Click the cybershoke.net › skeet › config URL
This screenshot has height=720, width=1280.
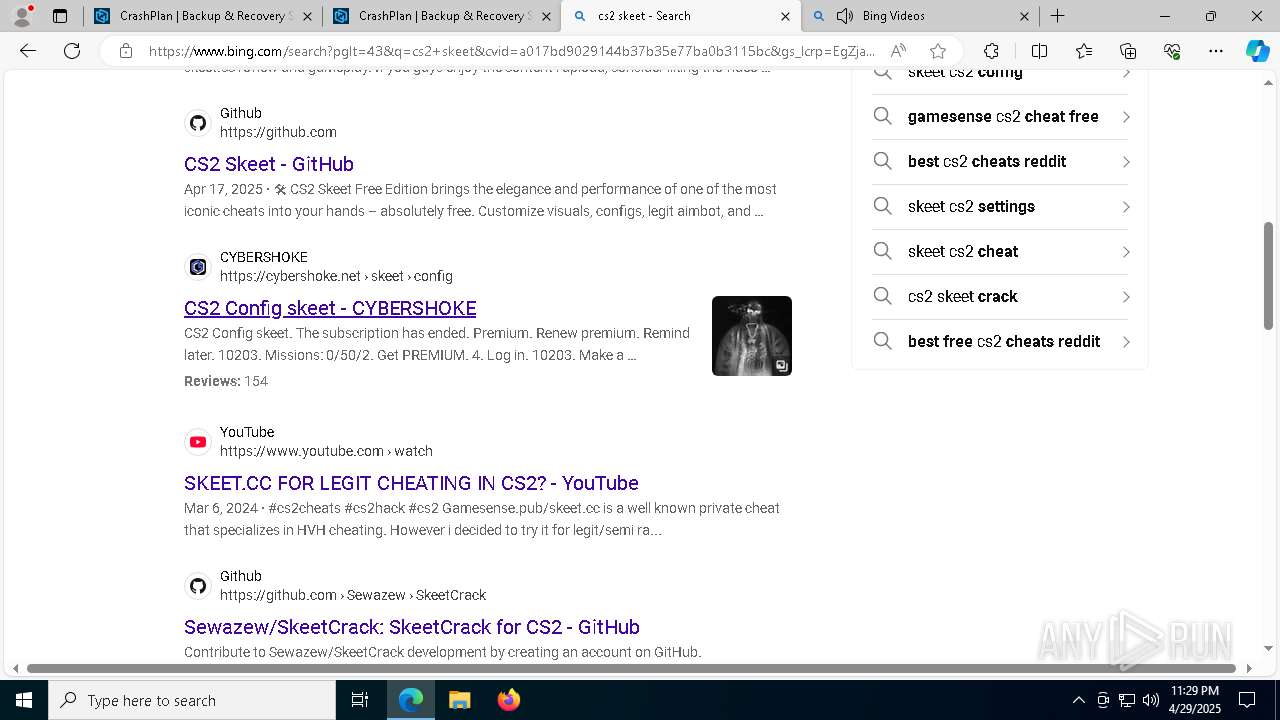click(336, 276)
